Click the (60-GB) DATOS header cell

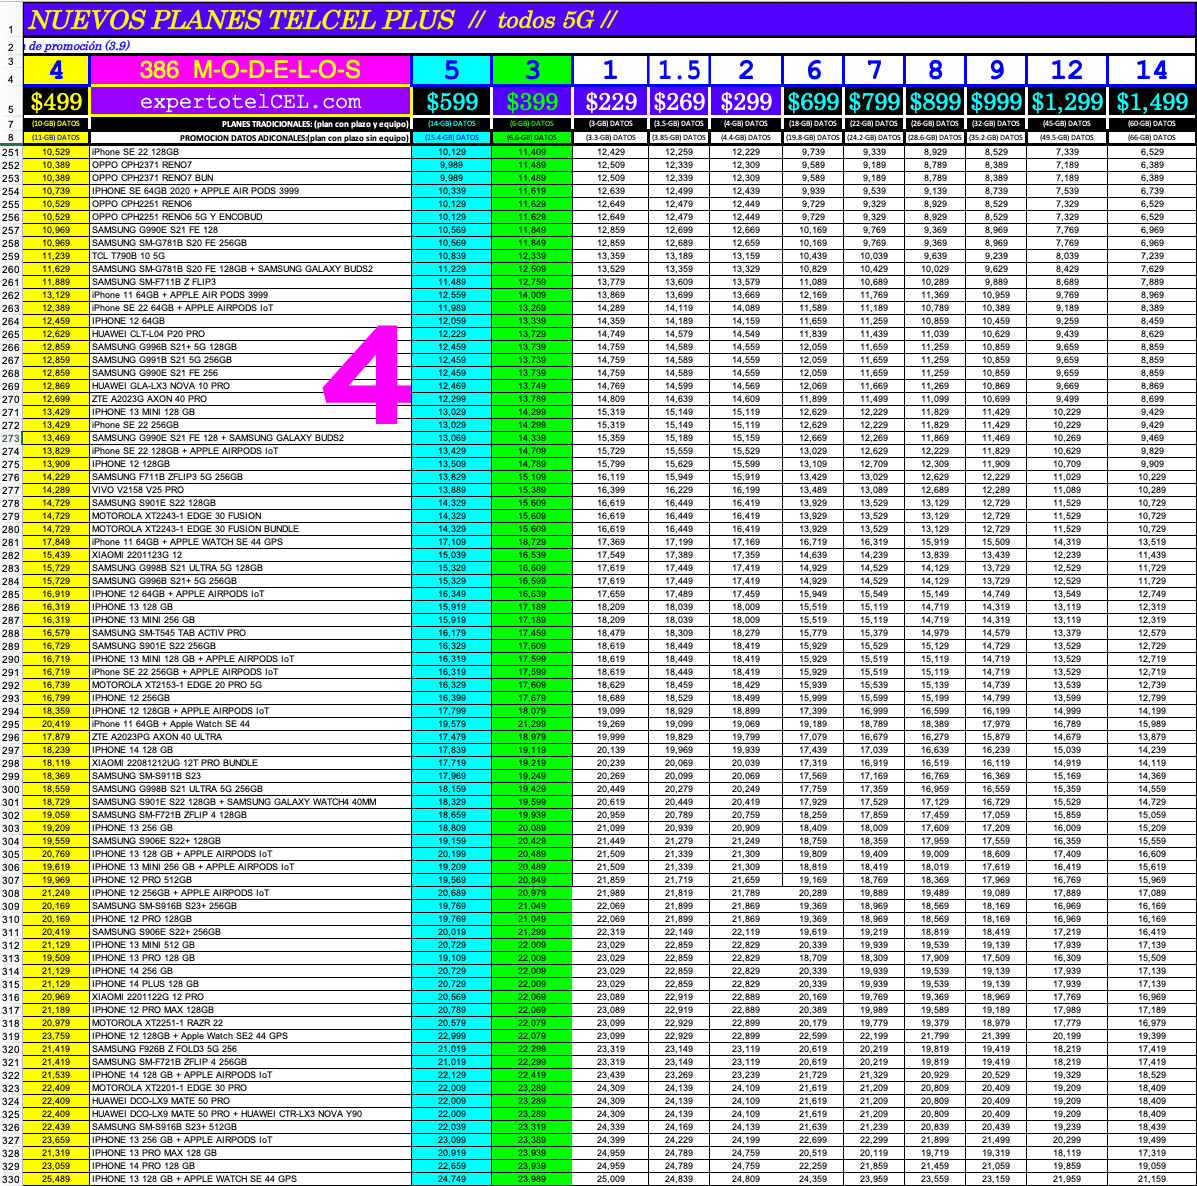1151,124
